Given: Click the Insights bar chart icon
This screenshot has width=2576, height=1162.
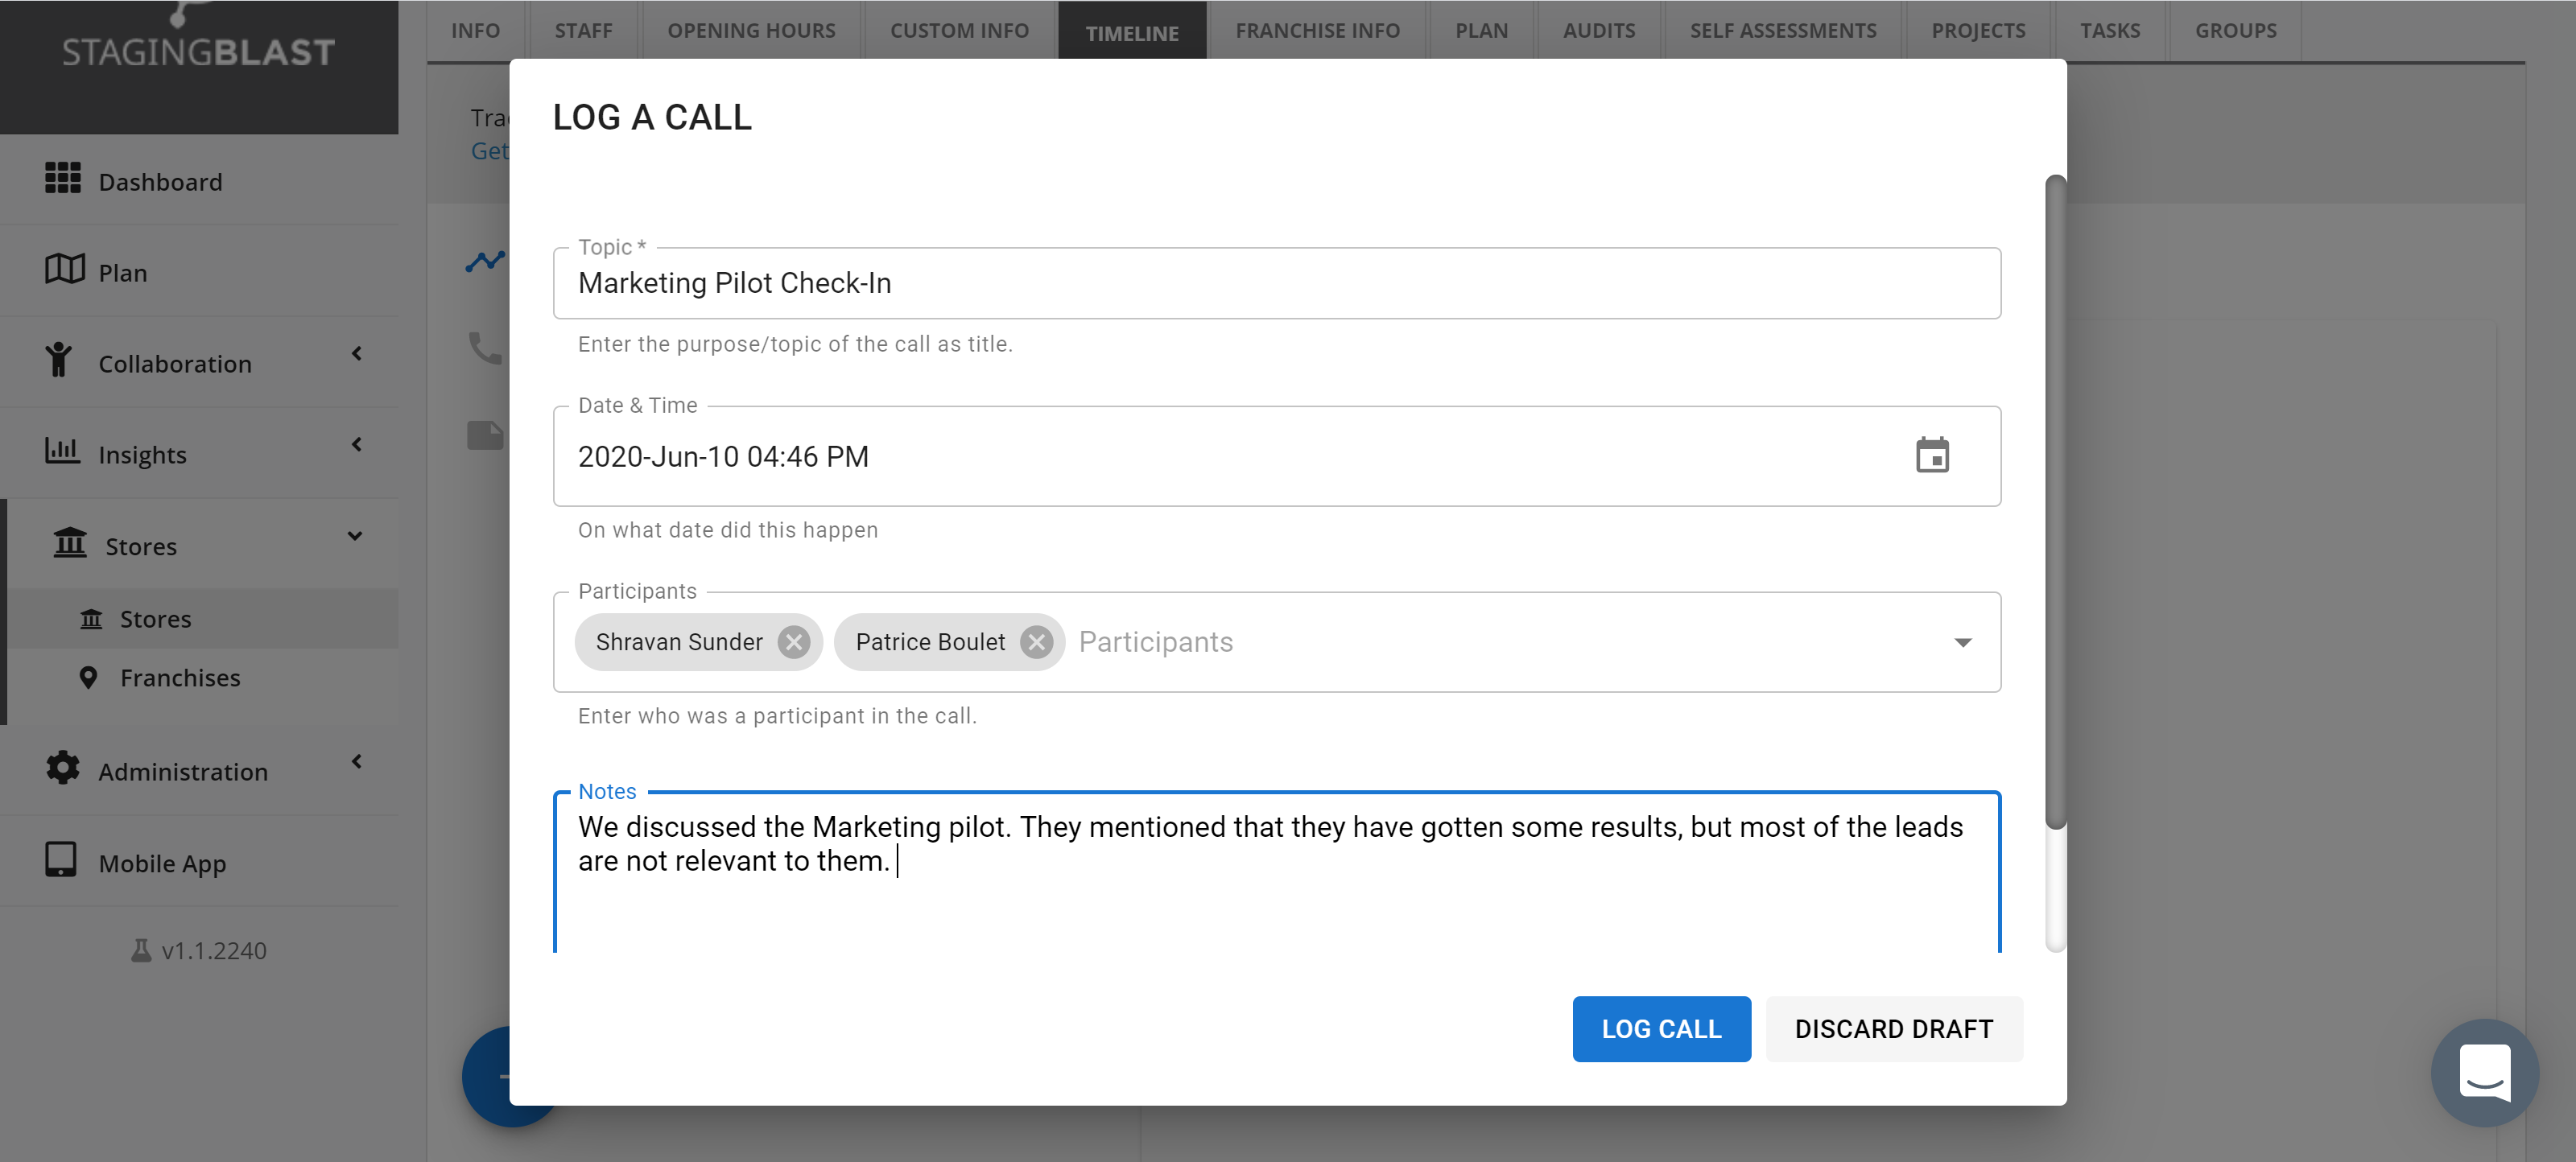Looking at the screenshot, I should coord(62,450).
